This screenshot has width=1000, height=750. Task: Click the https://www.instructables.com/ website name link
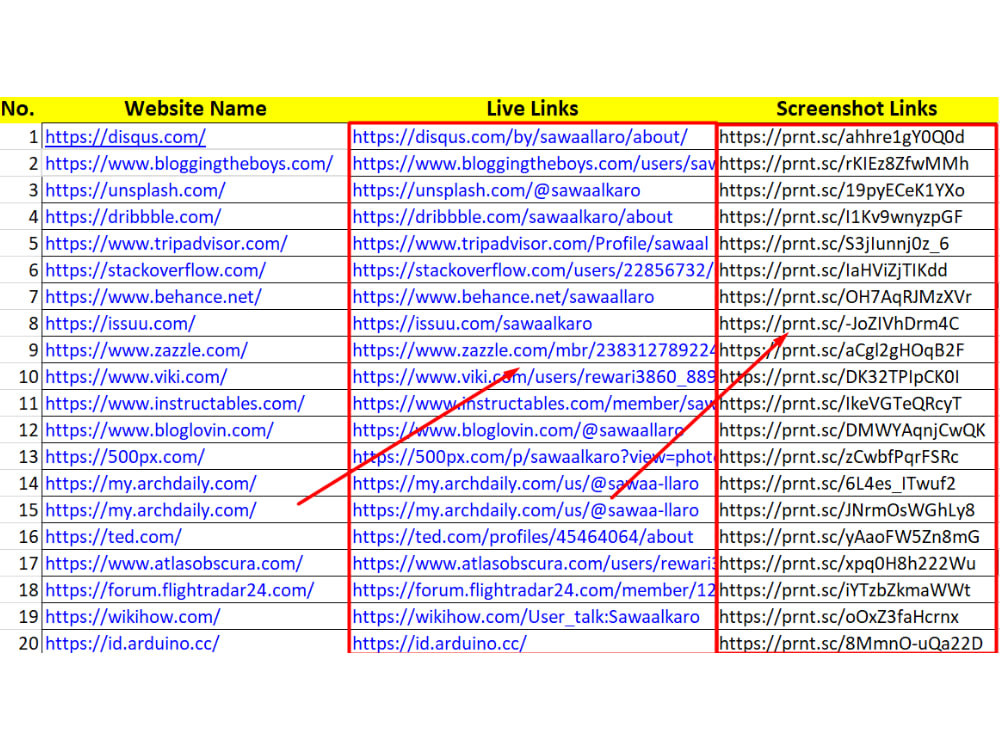(x=175, y=404)
